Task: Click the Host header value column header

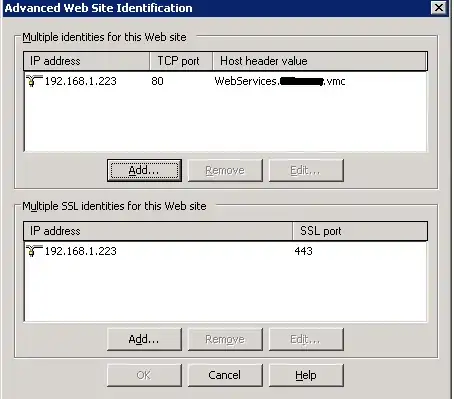Action: (320, 61)
